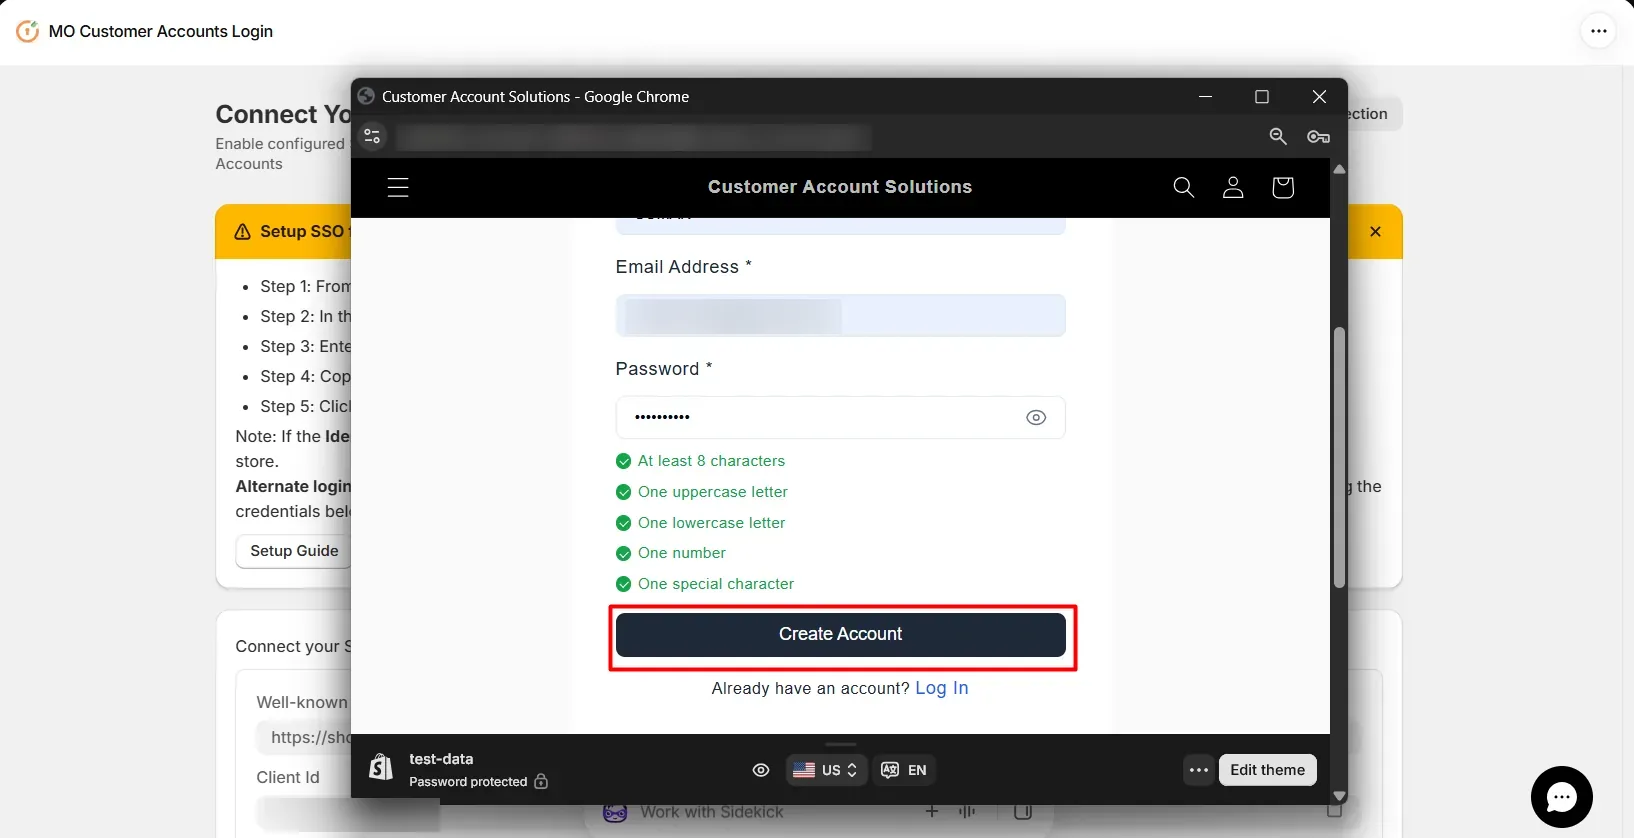Viewport: 1634px width, 838px height.
Task: Open the three-dot menu beside Edit theme
Action: tap(1199, 770)
